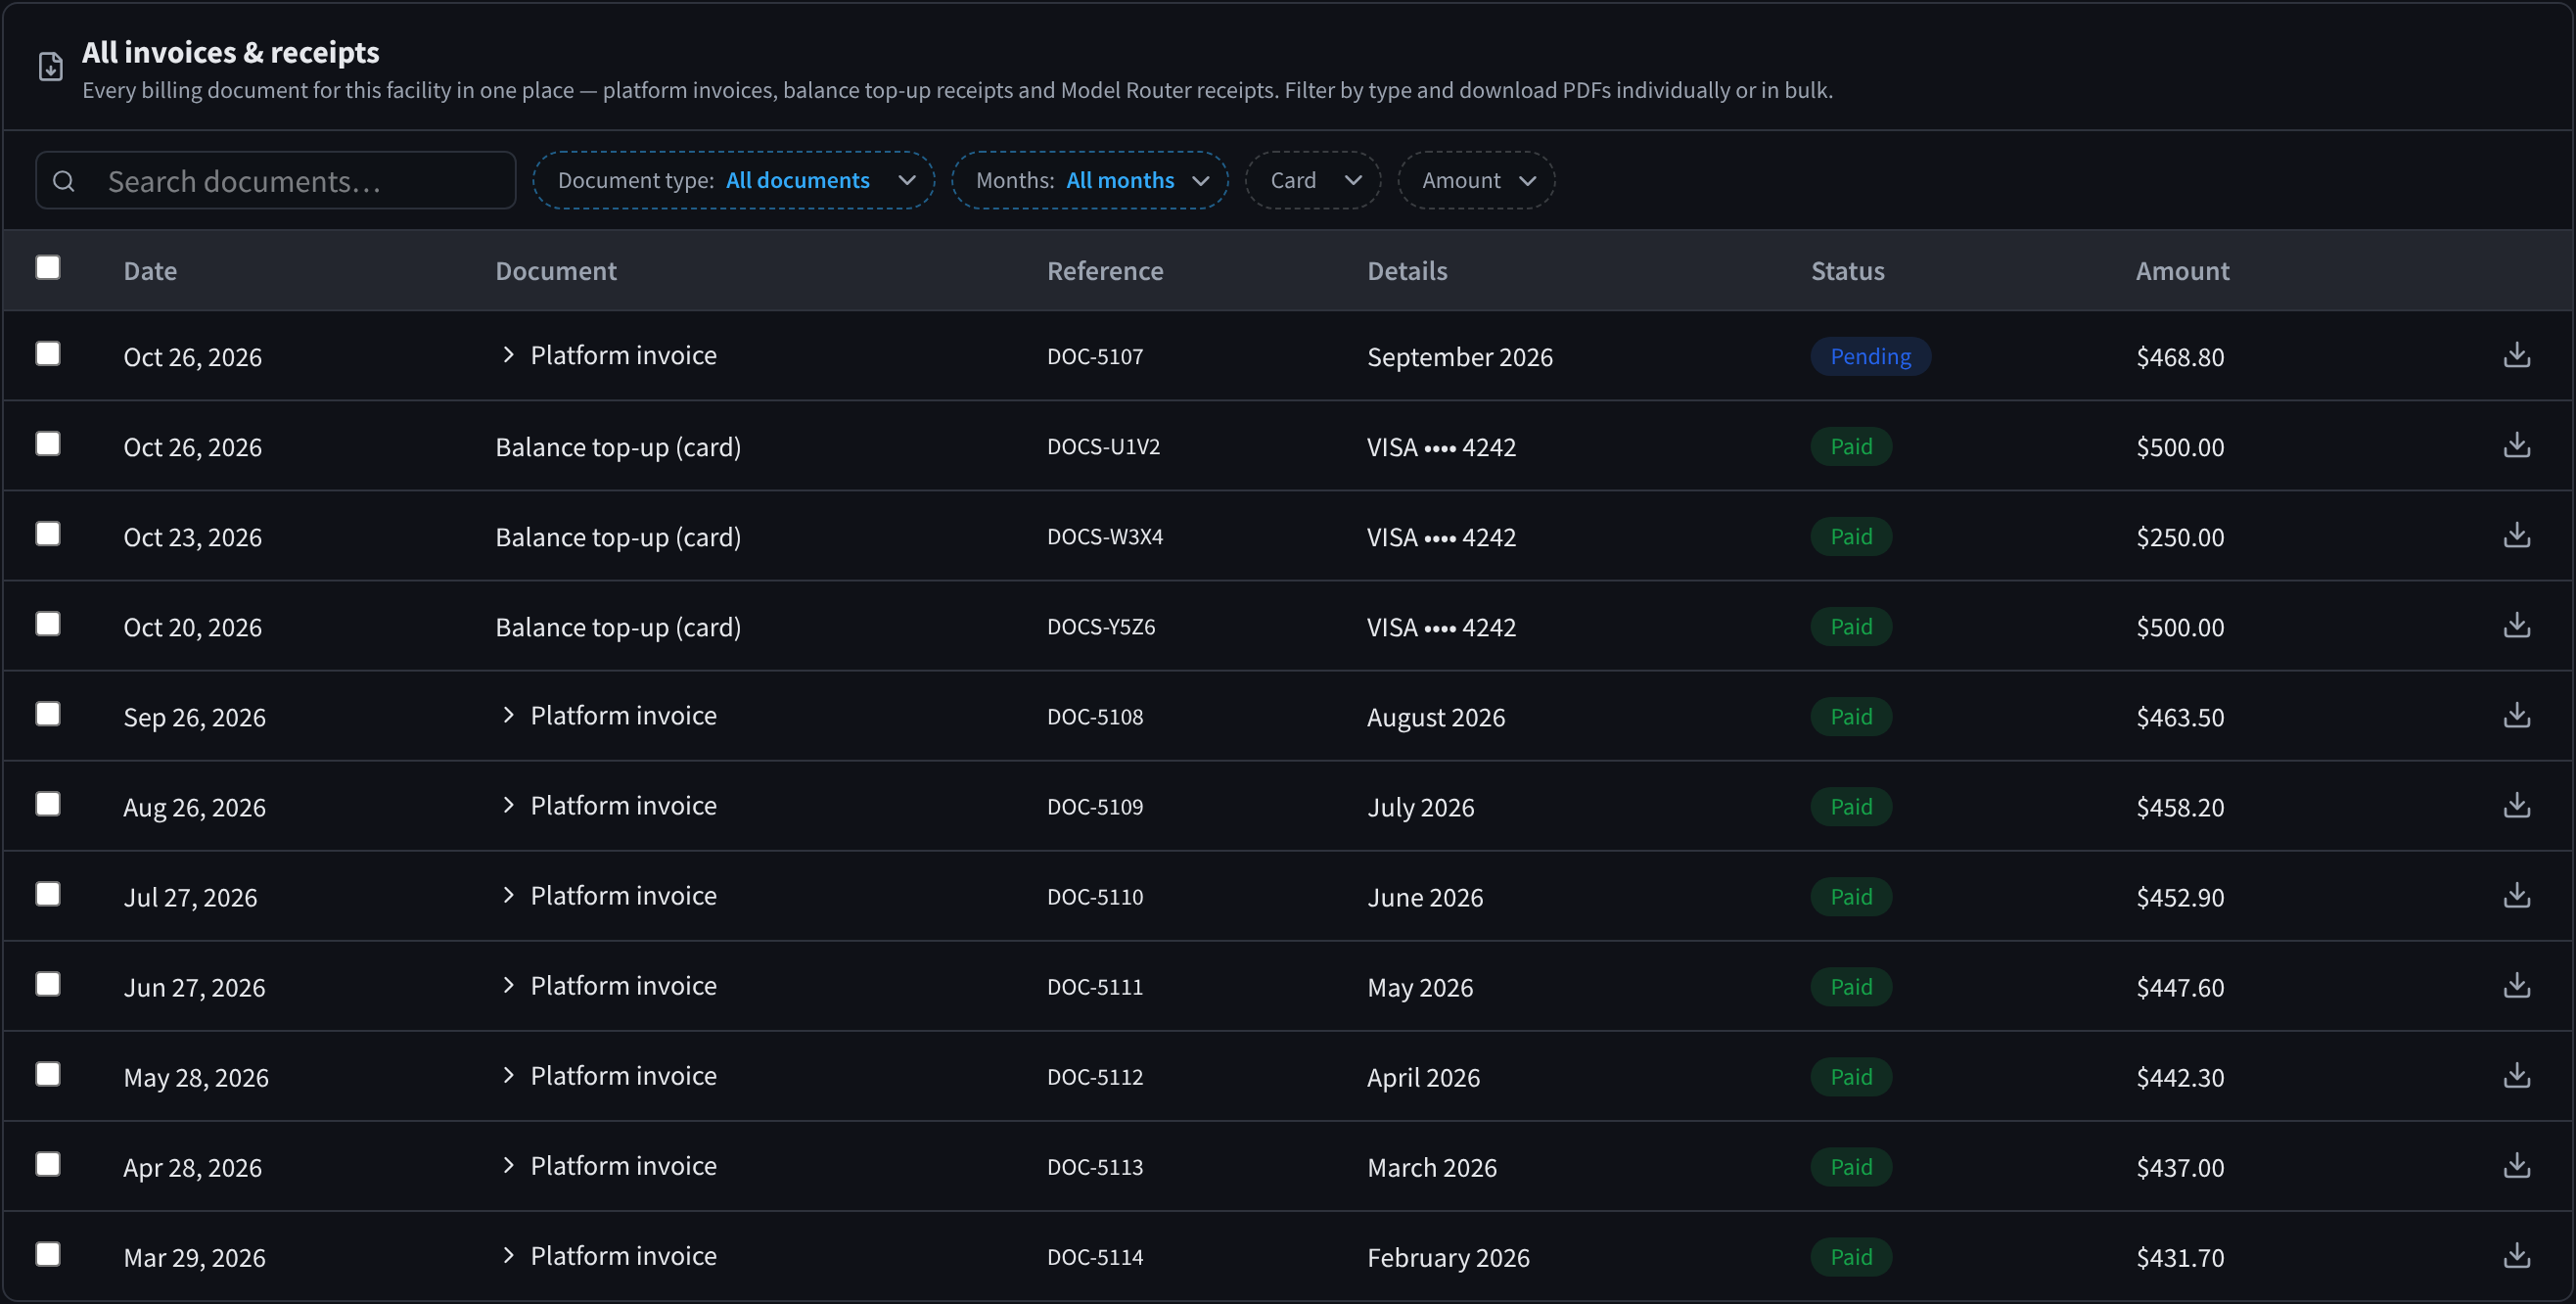Expand the August 2026 Platform invoice row
Screen dimensions: 2576x1304
click(508, 715)
